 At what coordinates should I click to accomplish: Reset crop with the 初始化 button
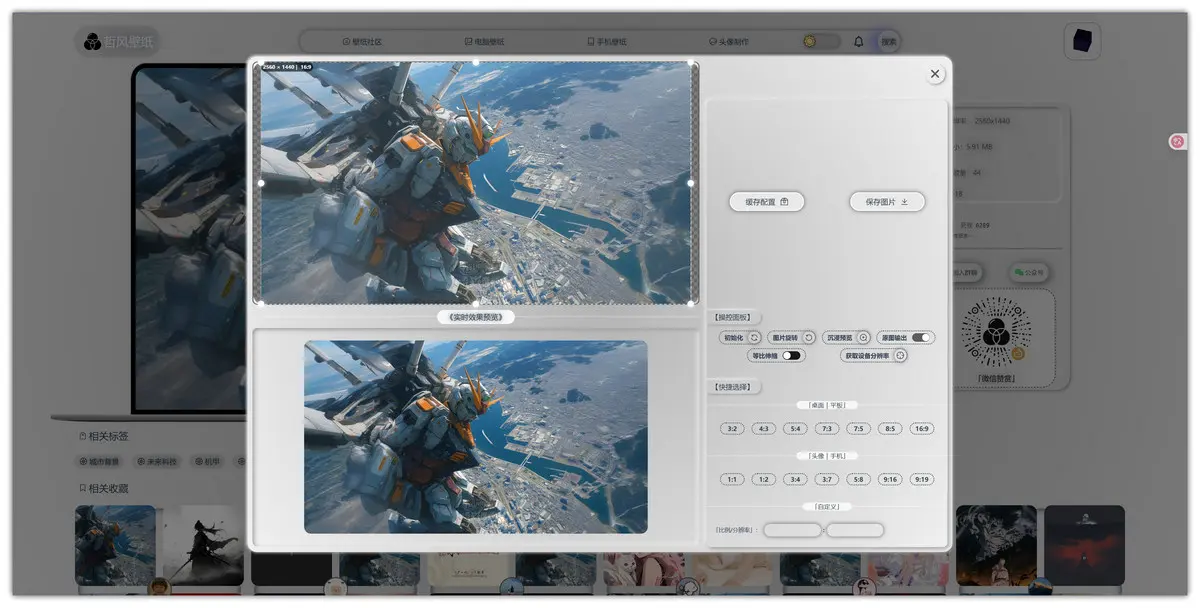(x=741, y=338)
